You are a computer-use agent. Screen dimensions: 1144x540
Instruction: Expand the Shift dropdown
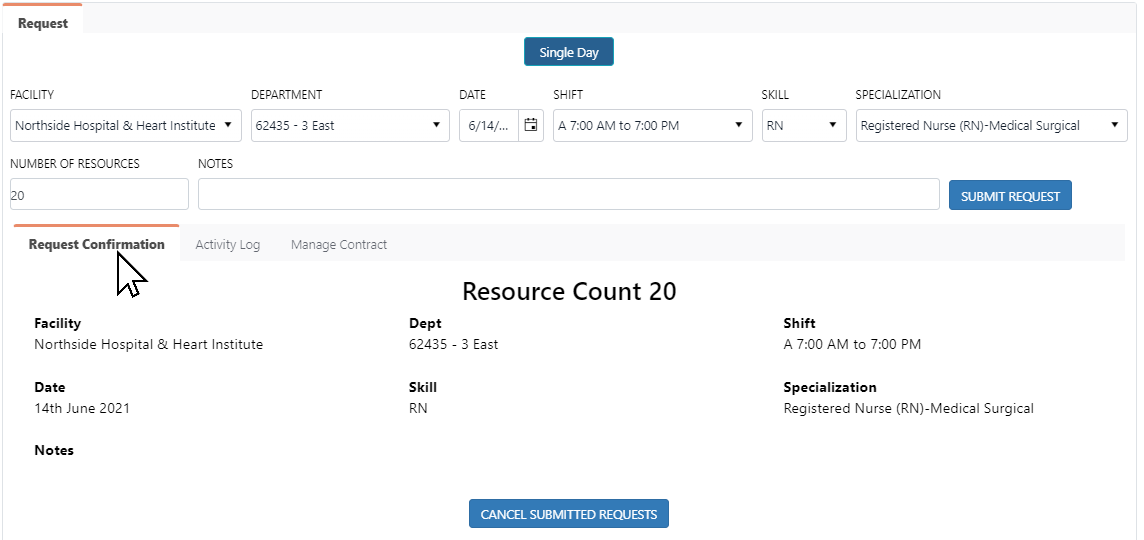point(652,126)
